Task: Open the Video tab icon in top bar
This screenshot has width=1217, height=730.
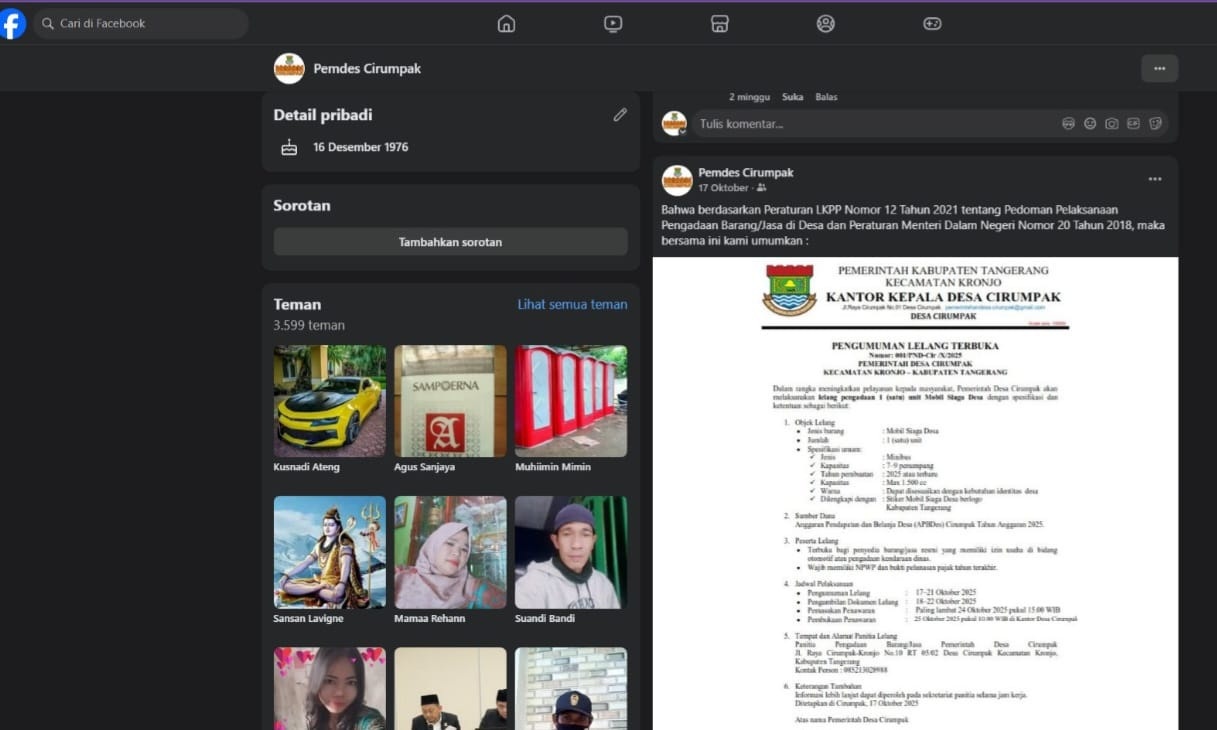Action: [613, 24]
